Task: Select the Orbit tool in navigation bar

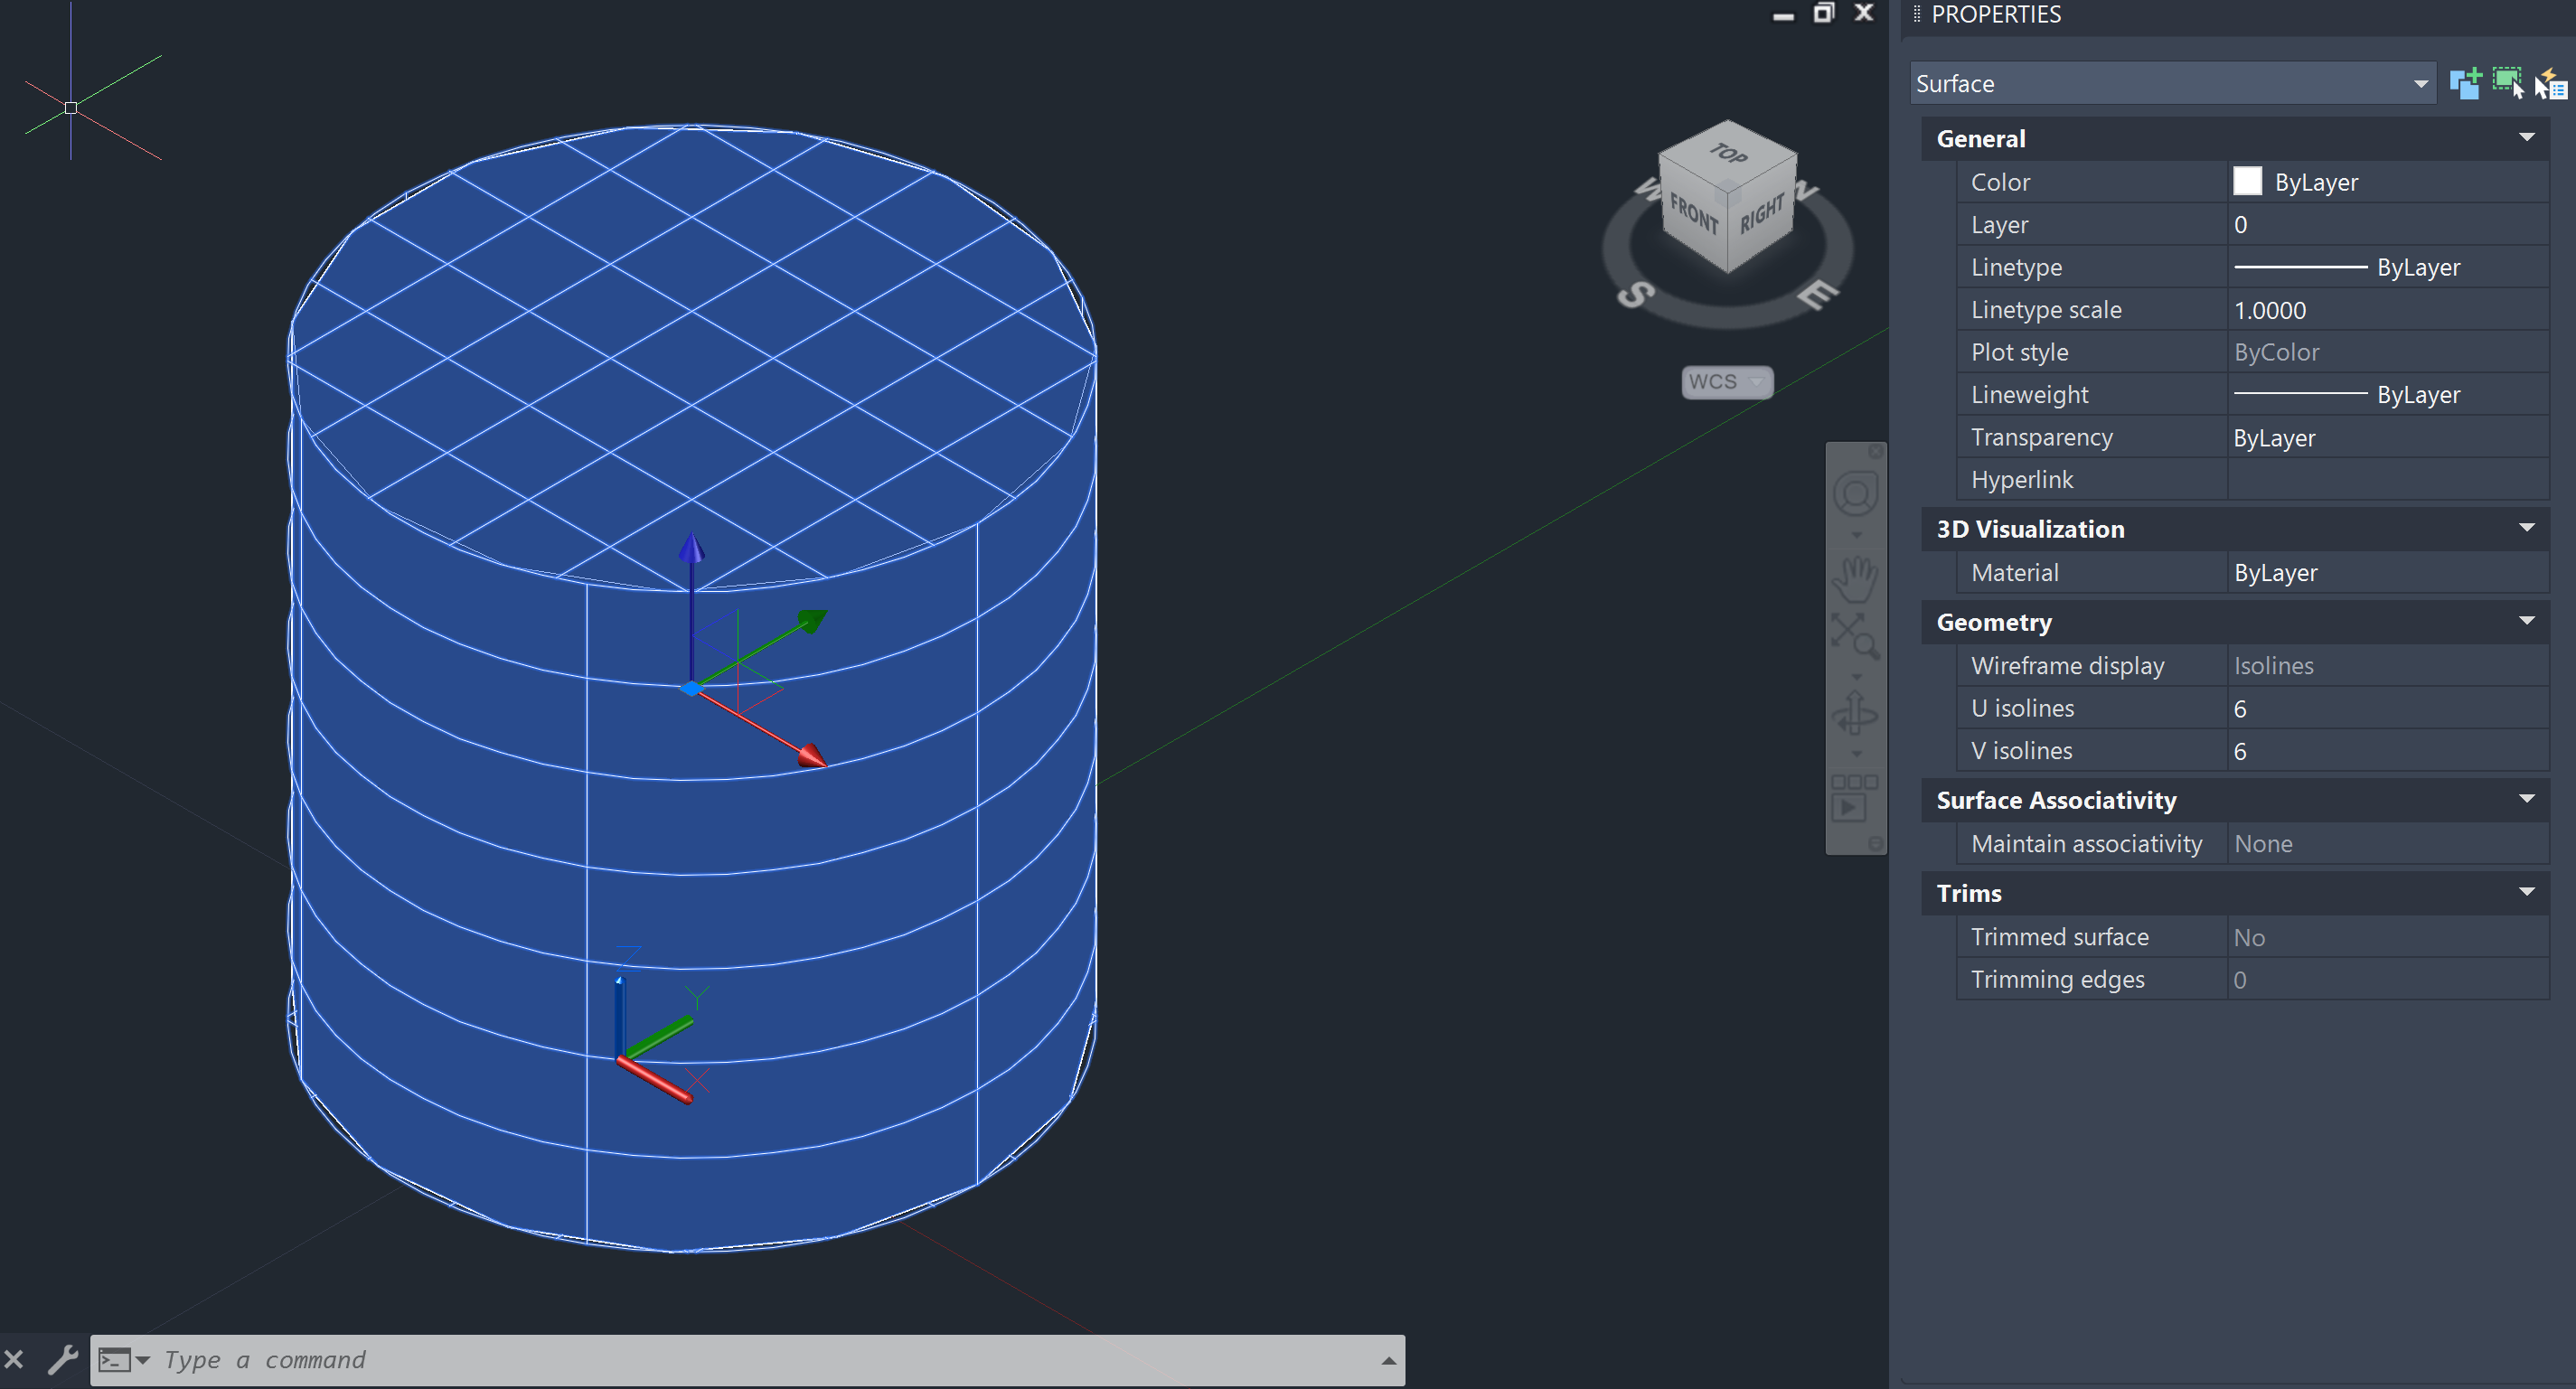Action: (1855, 714)
